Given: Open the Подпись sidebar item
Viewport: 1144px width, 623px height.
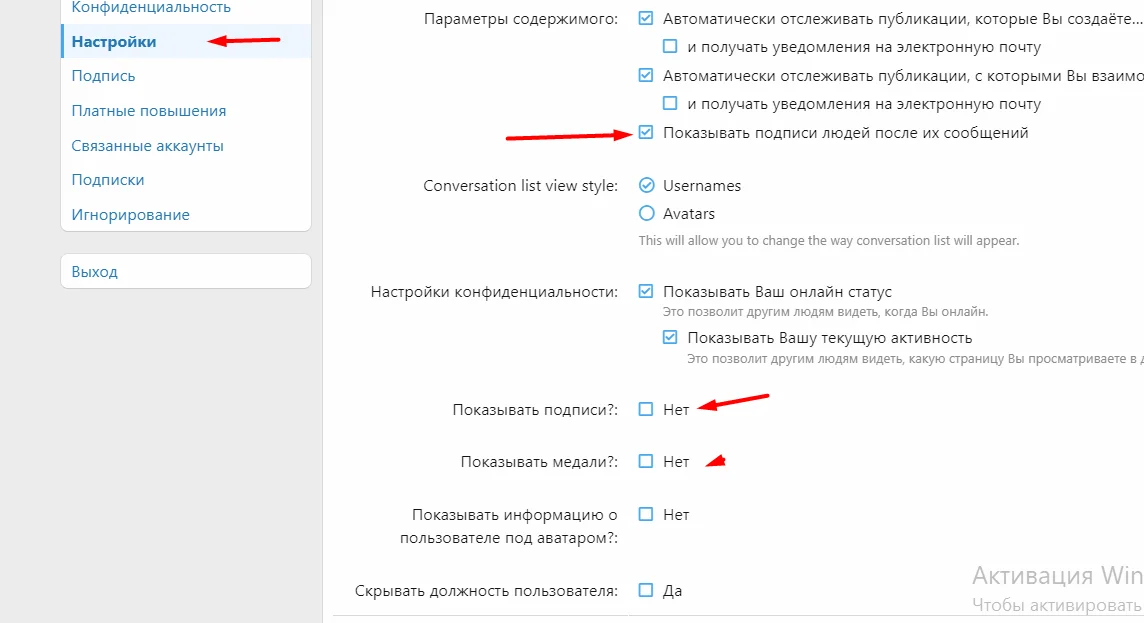Looking at the screenshot, I should click(104, 76).
